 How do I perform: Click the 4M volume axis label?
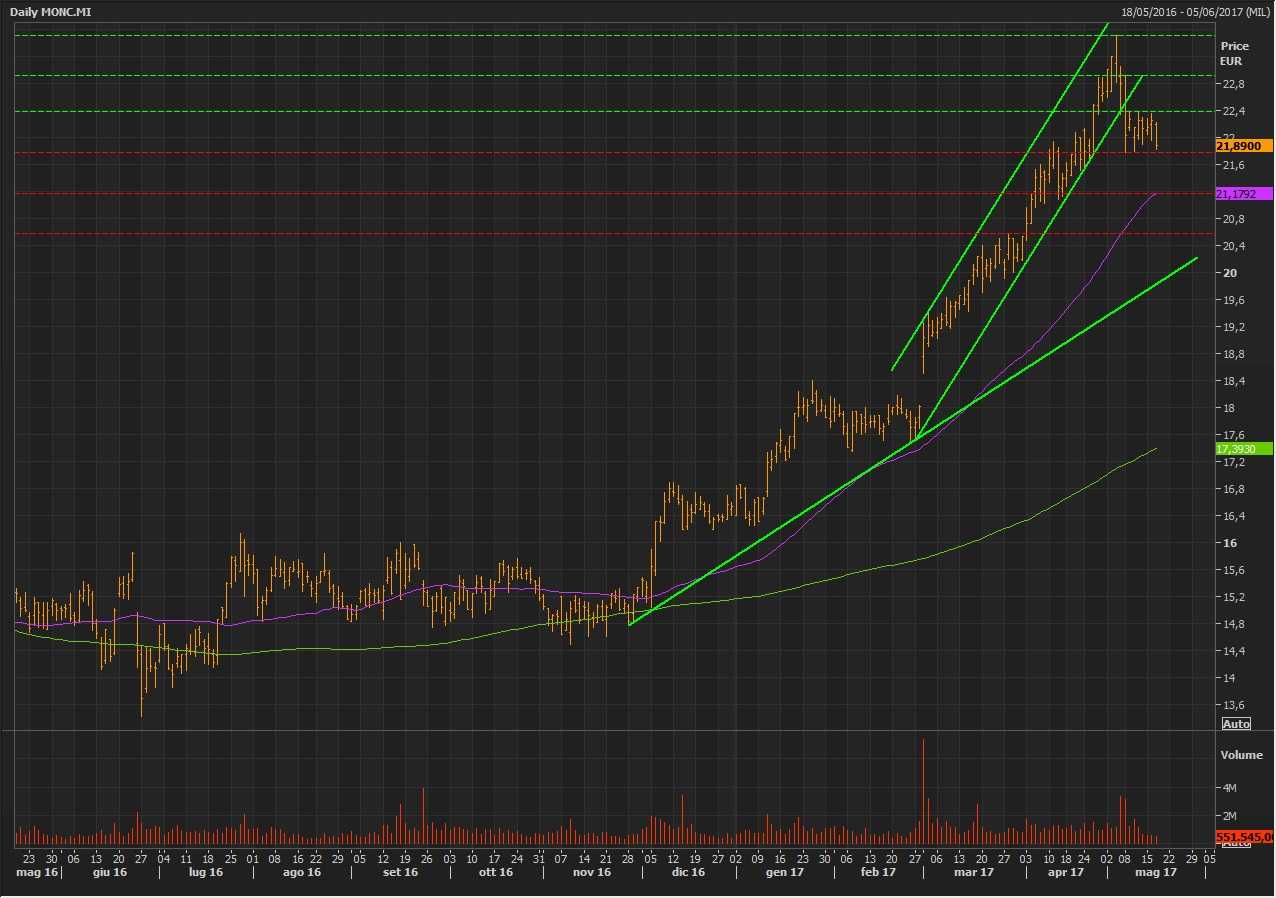pos(1230,788)
